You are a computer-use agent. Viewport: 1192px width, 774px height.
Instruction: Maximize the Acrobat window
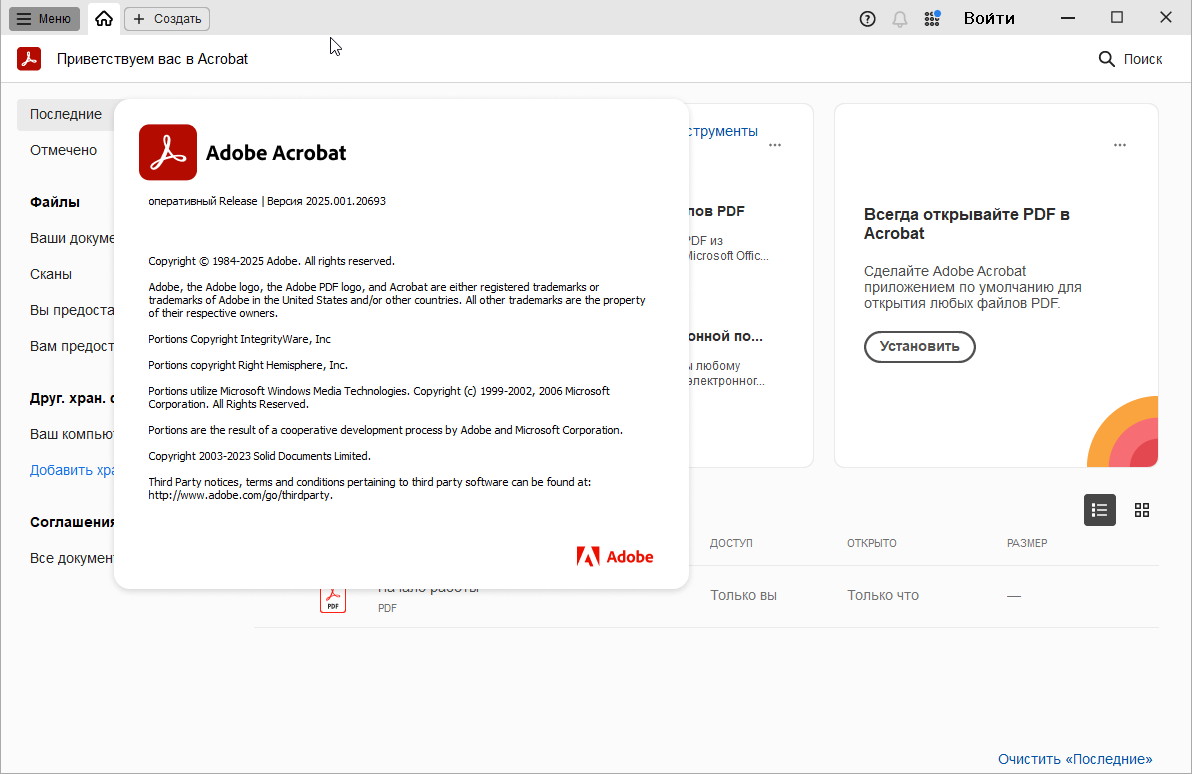(1117, 17)
